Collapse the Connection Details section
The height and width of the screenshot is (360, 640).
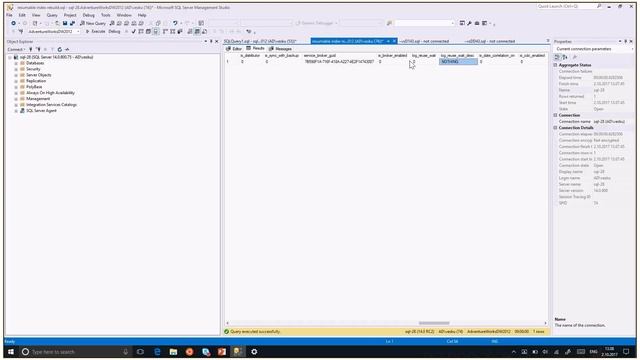[556, 128]
